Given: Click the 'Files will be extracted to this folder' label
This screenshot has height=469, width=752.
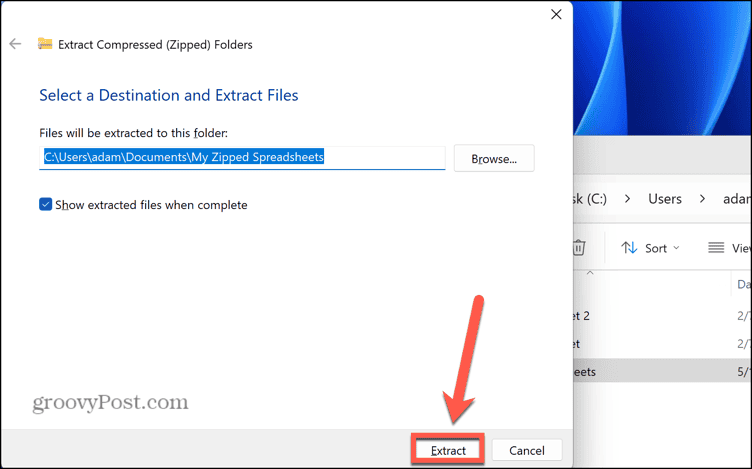Looking at the screenshot, I should (133, 133).
